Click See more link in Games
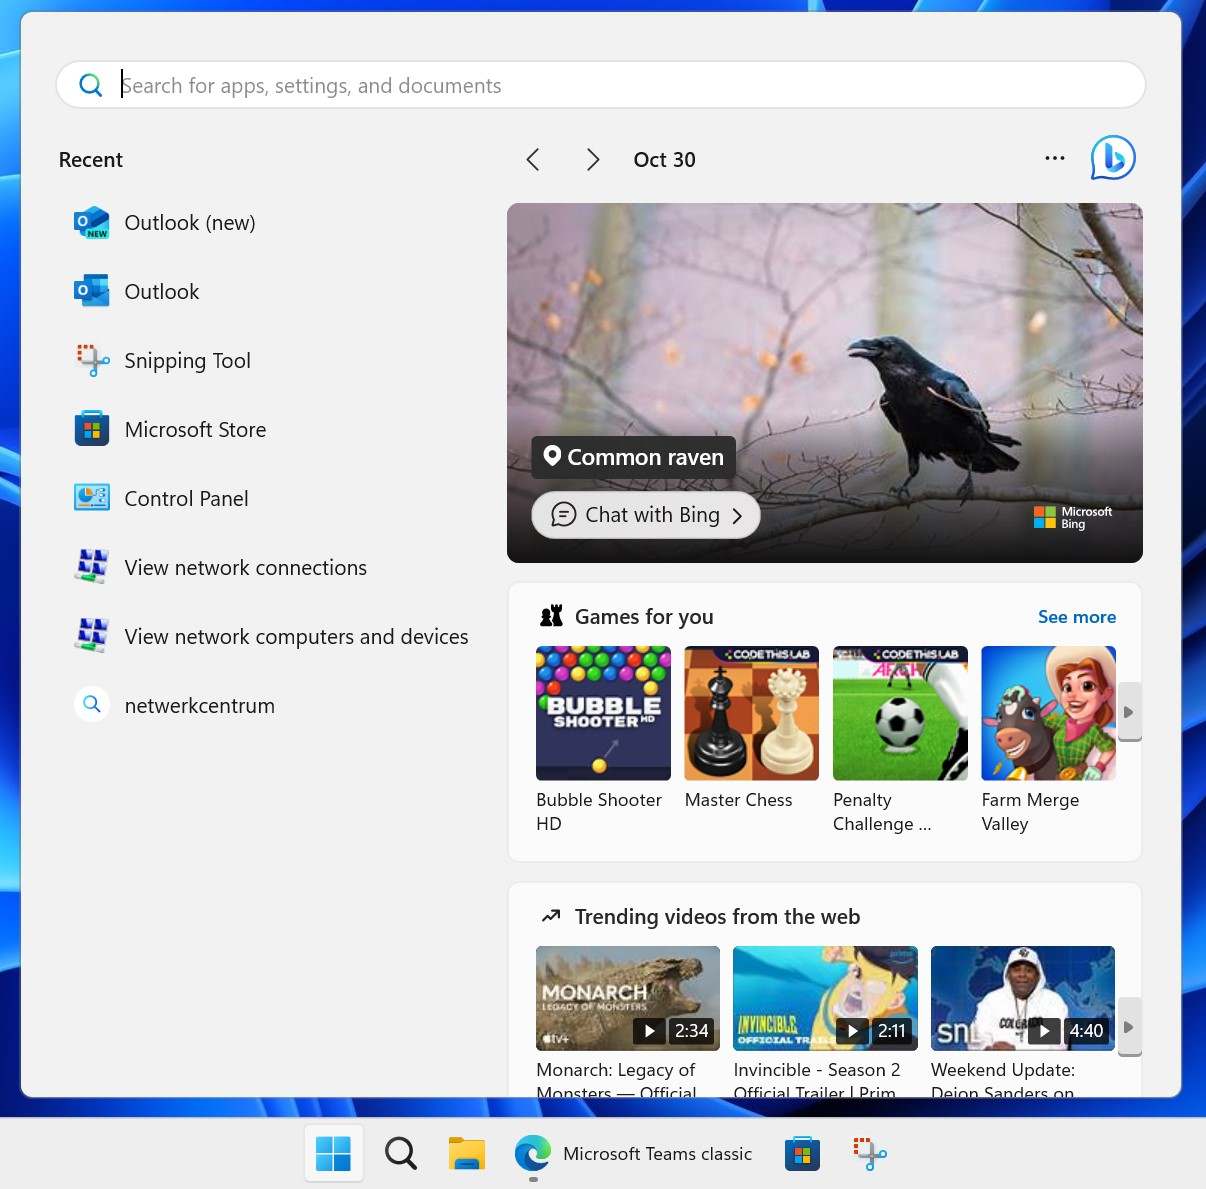 1077,617
